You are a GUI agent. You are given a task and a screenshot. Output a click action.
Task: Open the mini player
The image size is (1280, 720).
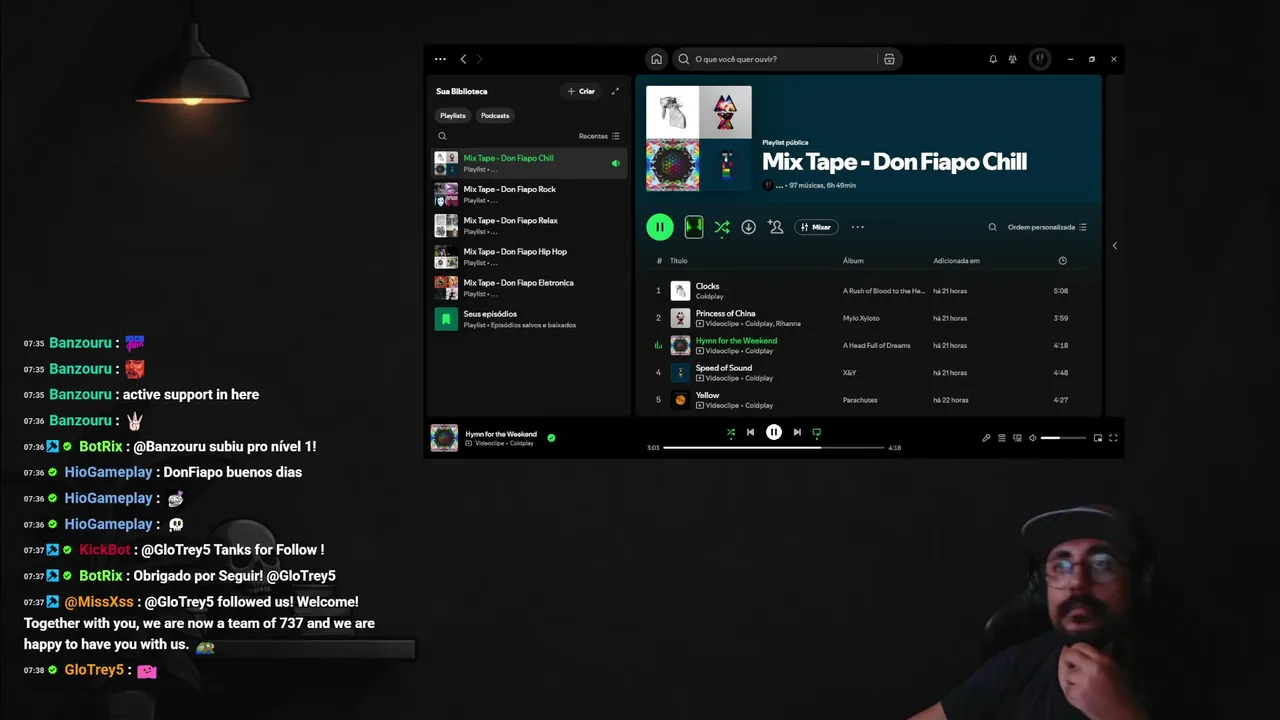tap(1098, 438)
